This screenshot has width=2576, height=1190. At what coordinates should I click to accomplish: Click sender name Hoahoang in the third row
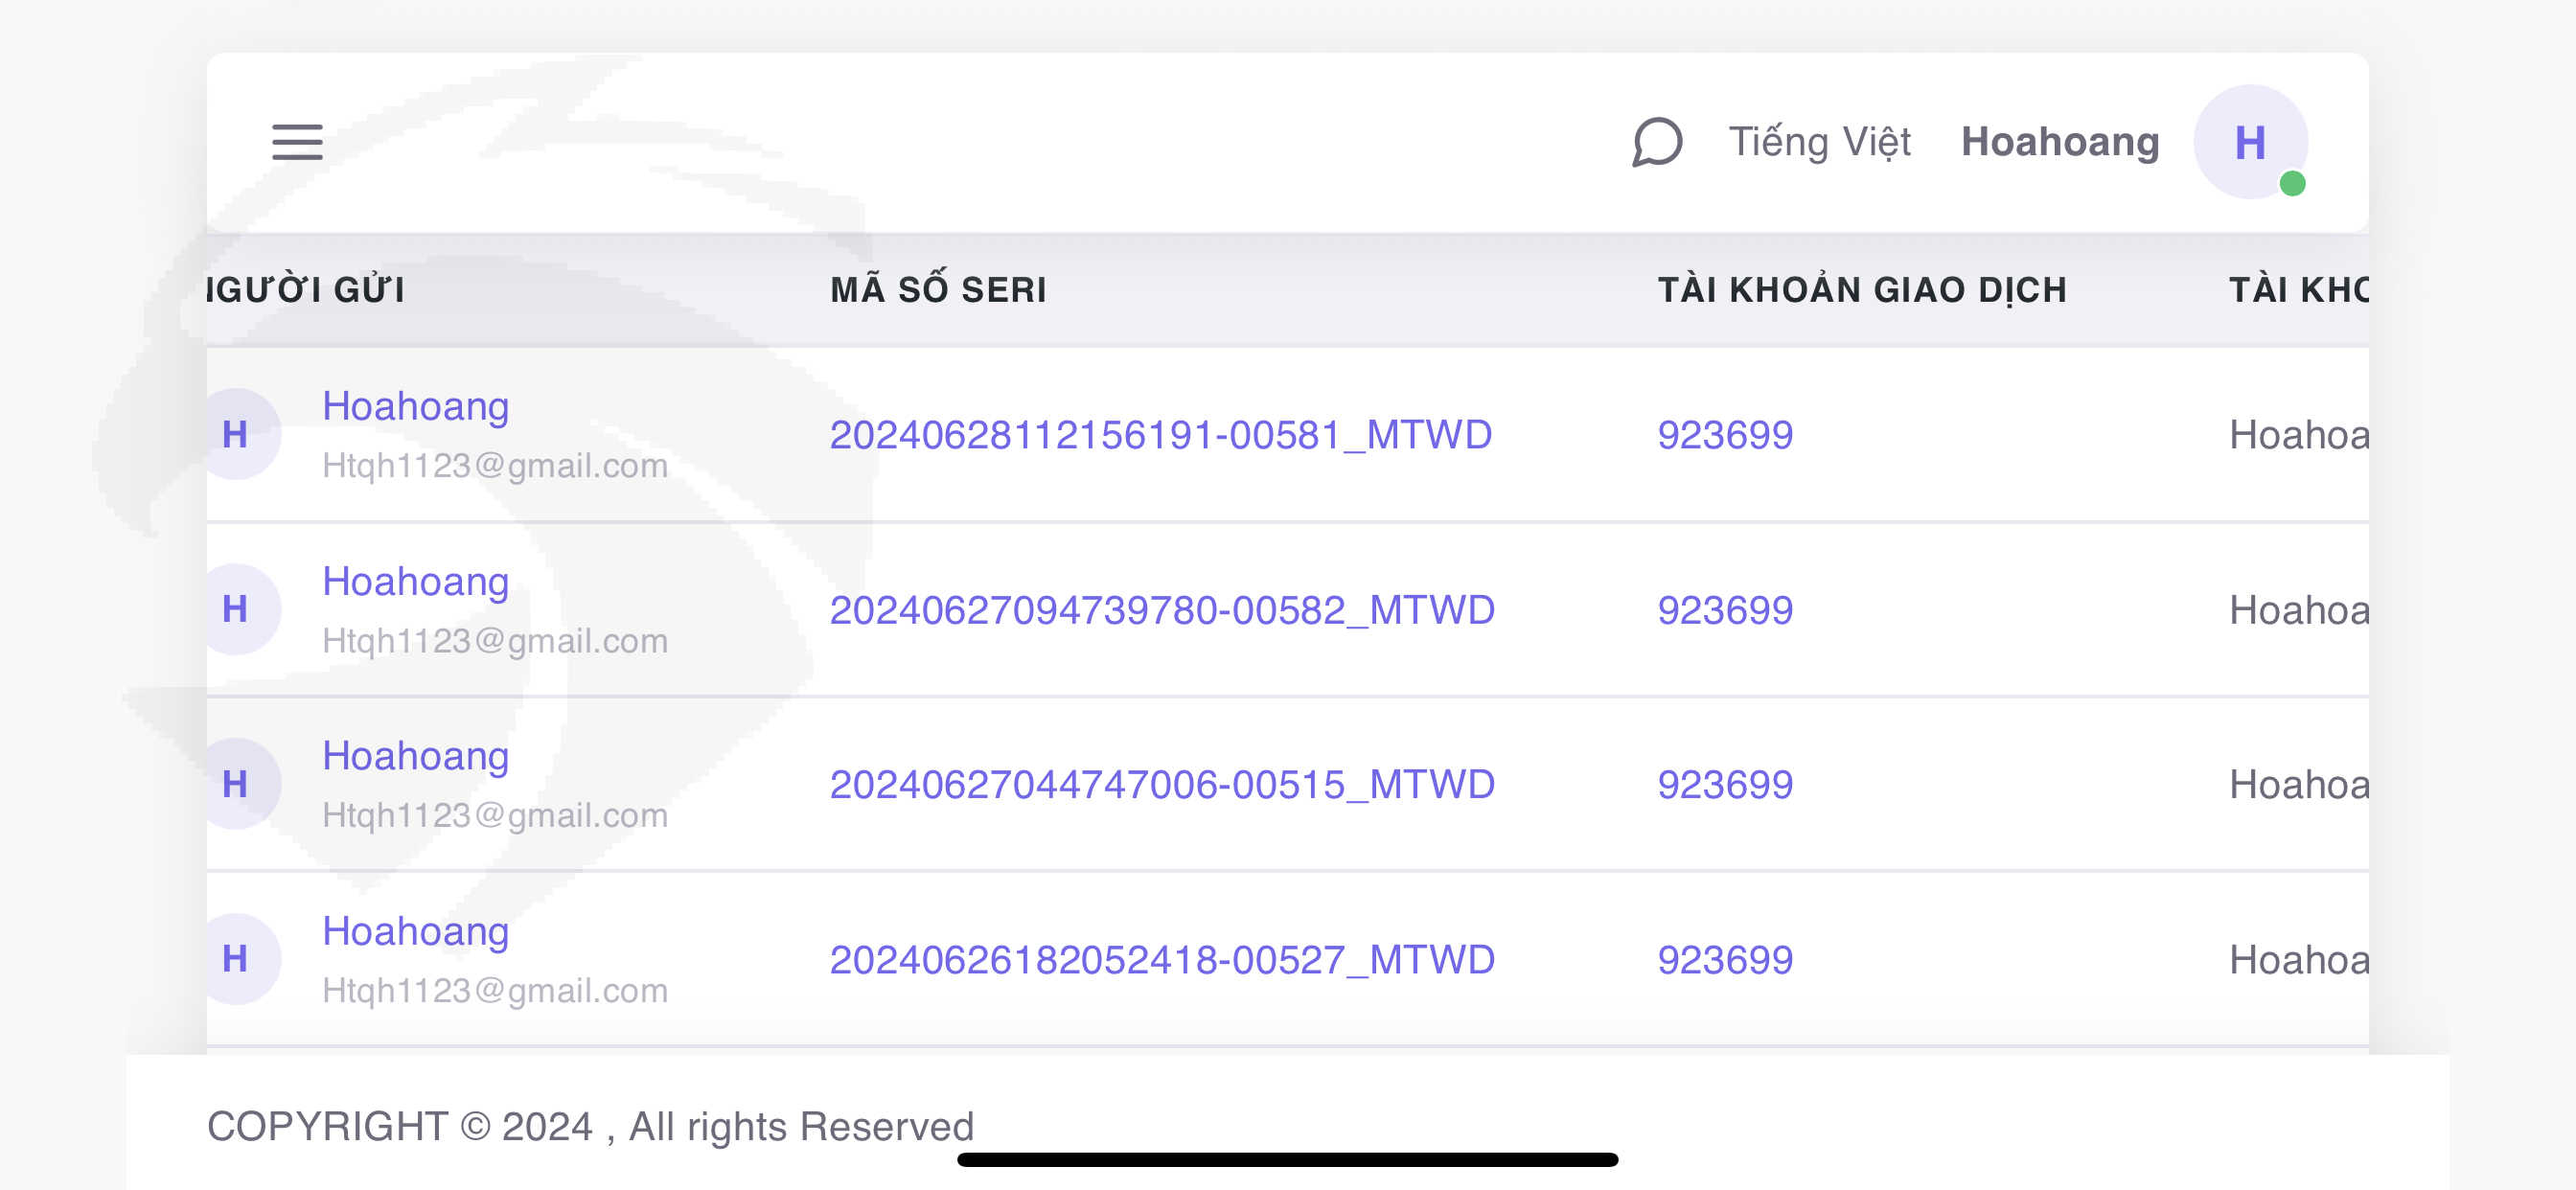tap(416, 756)
